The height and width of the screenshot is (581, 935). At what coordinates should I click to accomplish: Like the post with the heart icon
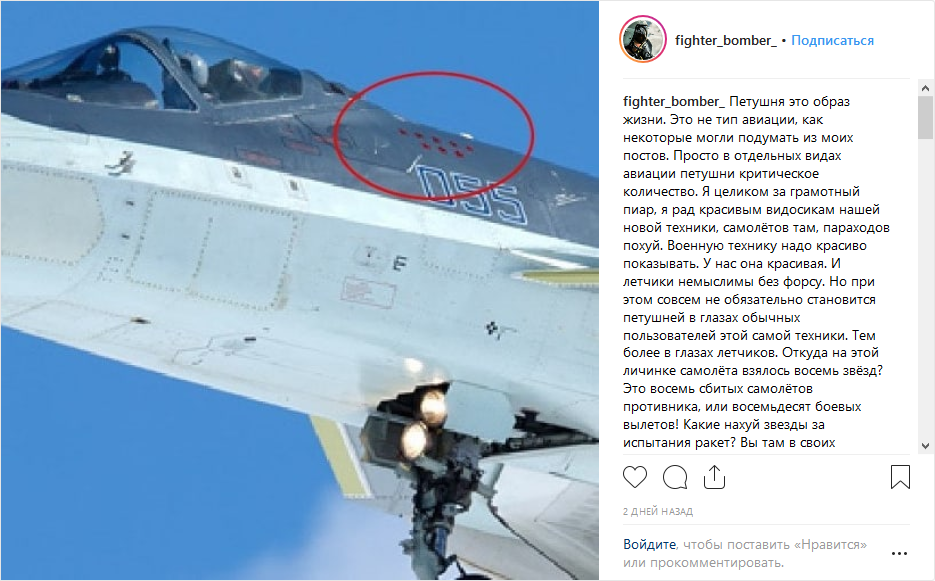point(634,477)
